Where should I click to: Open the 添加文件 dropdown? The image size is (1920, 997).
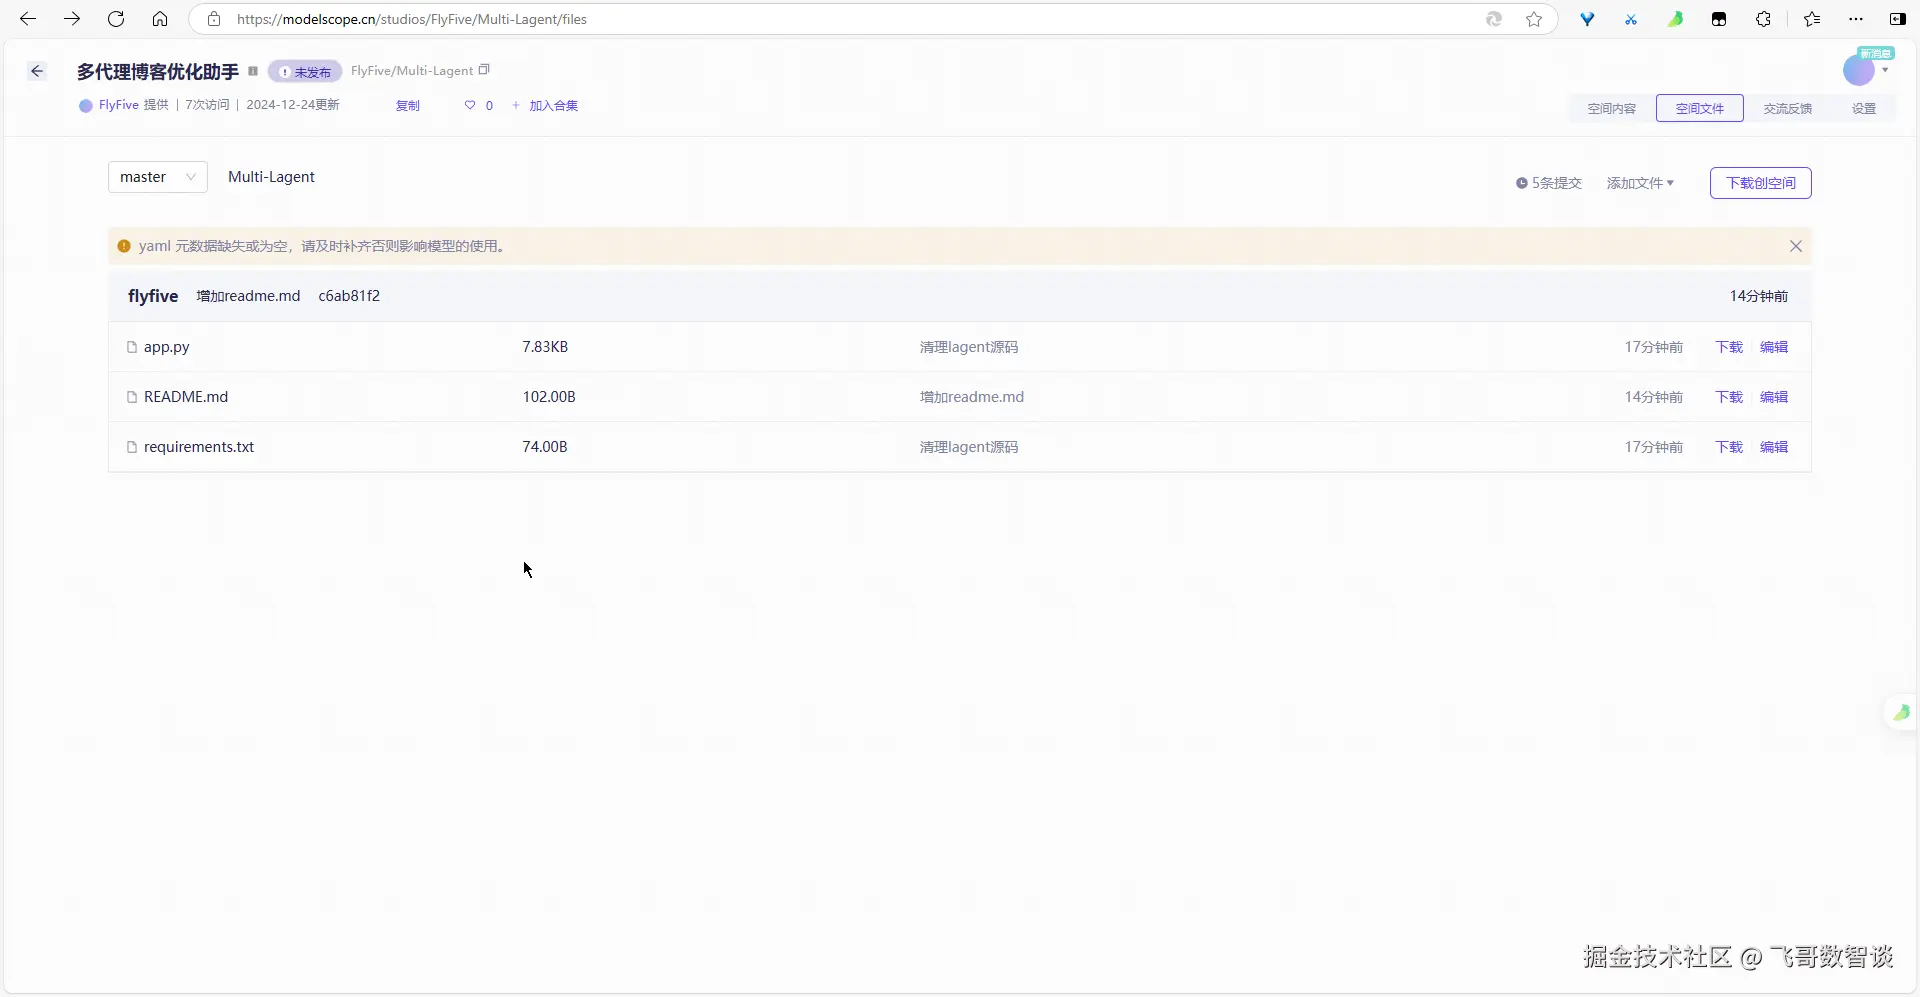[x=1640, y=183]
